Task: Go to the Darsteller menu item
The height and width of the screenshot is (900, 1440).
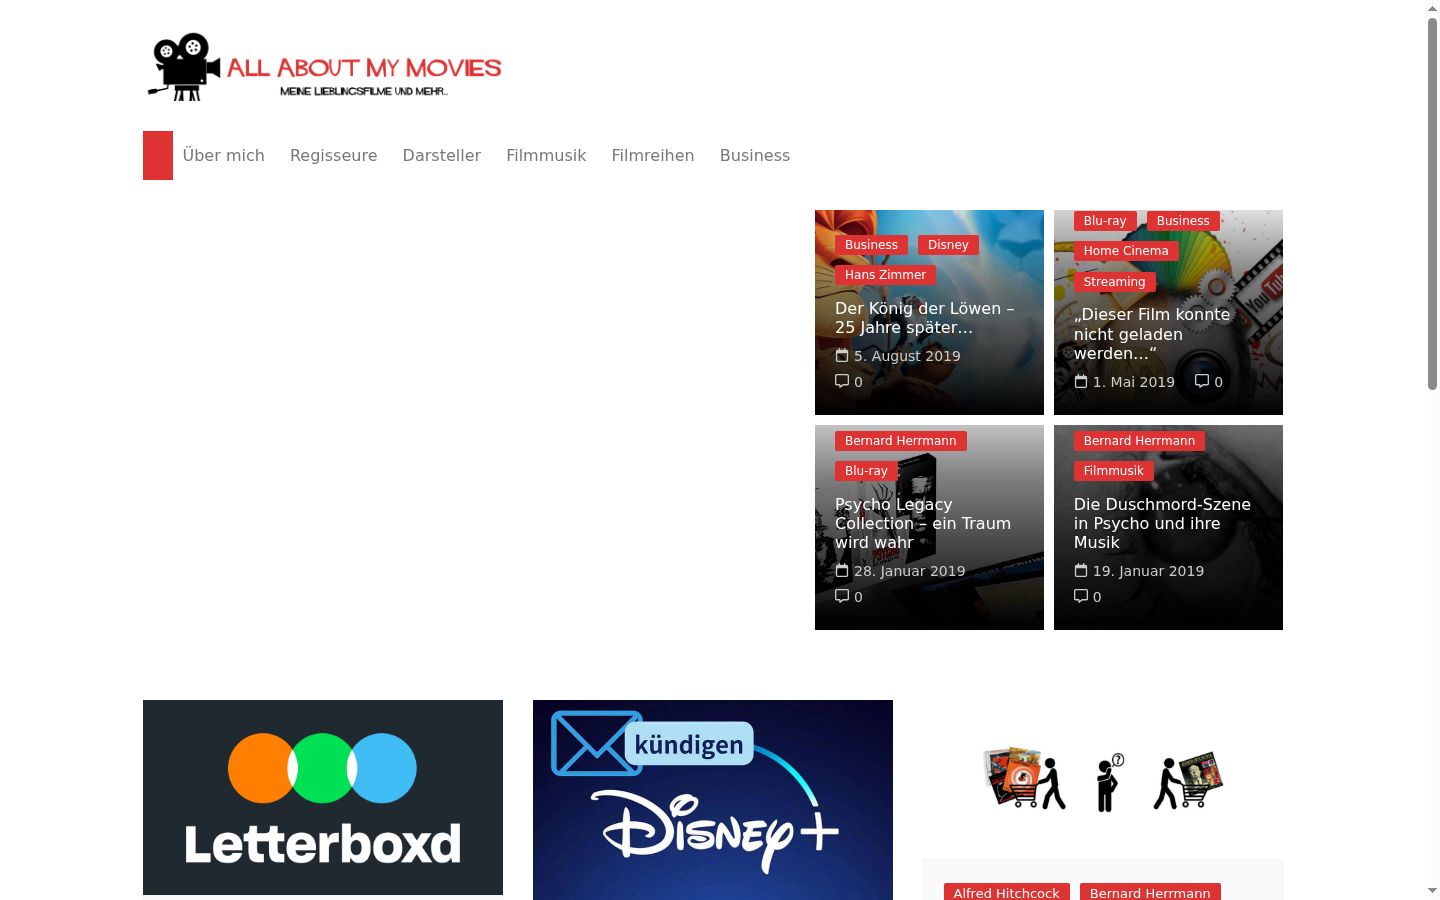Action: [x=442, y=155]
